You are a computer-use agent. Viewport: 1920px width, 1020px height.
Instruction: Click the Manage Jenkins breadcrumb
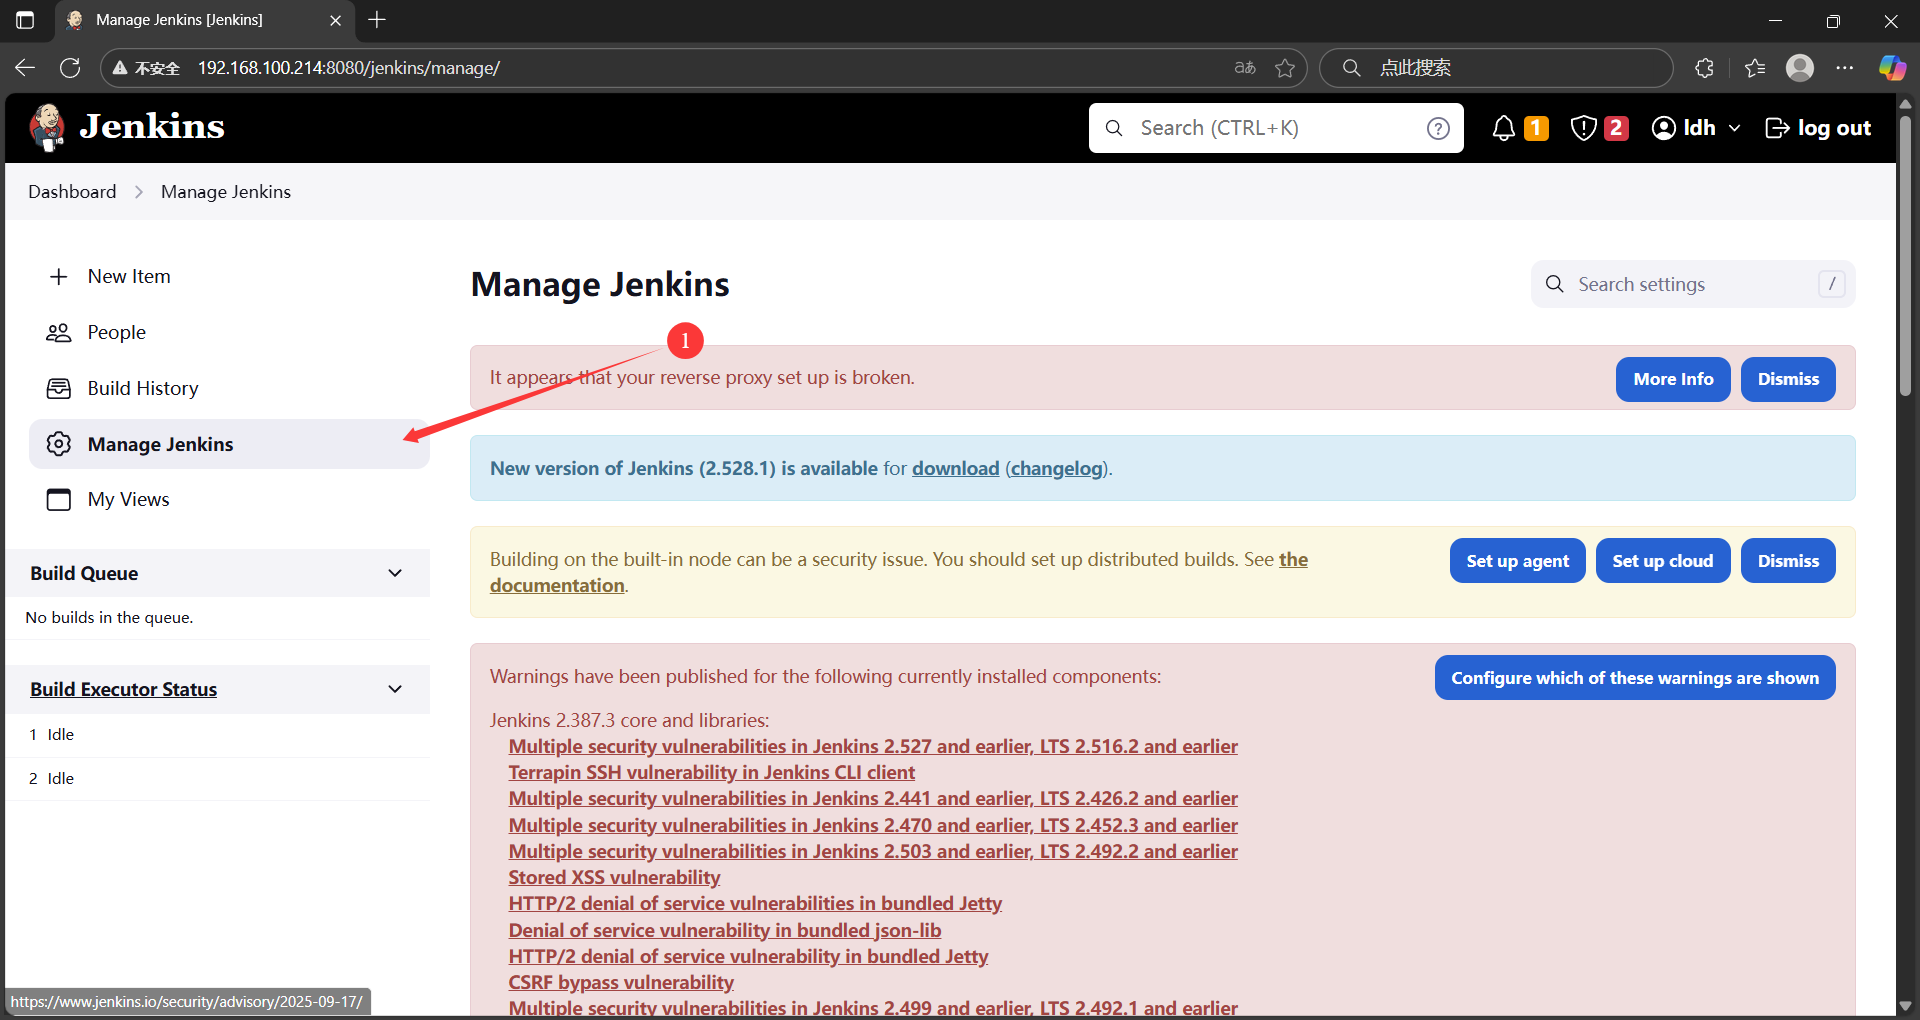coord(226,192)
